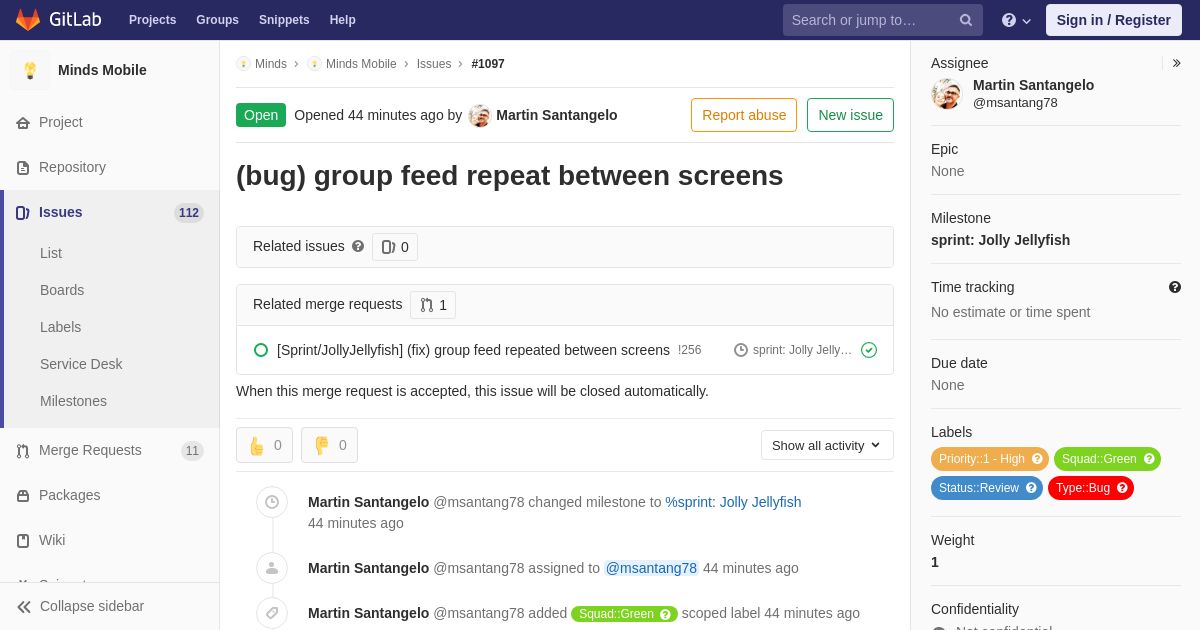Click the Minds breadcrumb link
1200x630 pixels.
271,64
